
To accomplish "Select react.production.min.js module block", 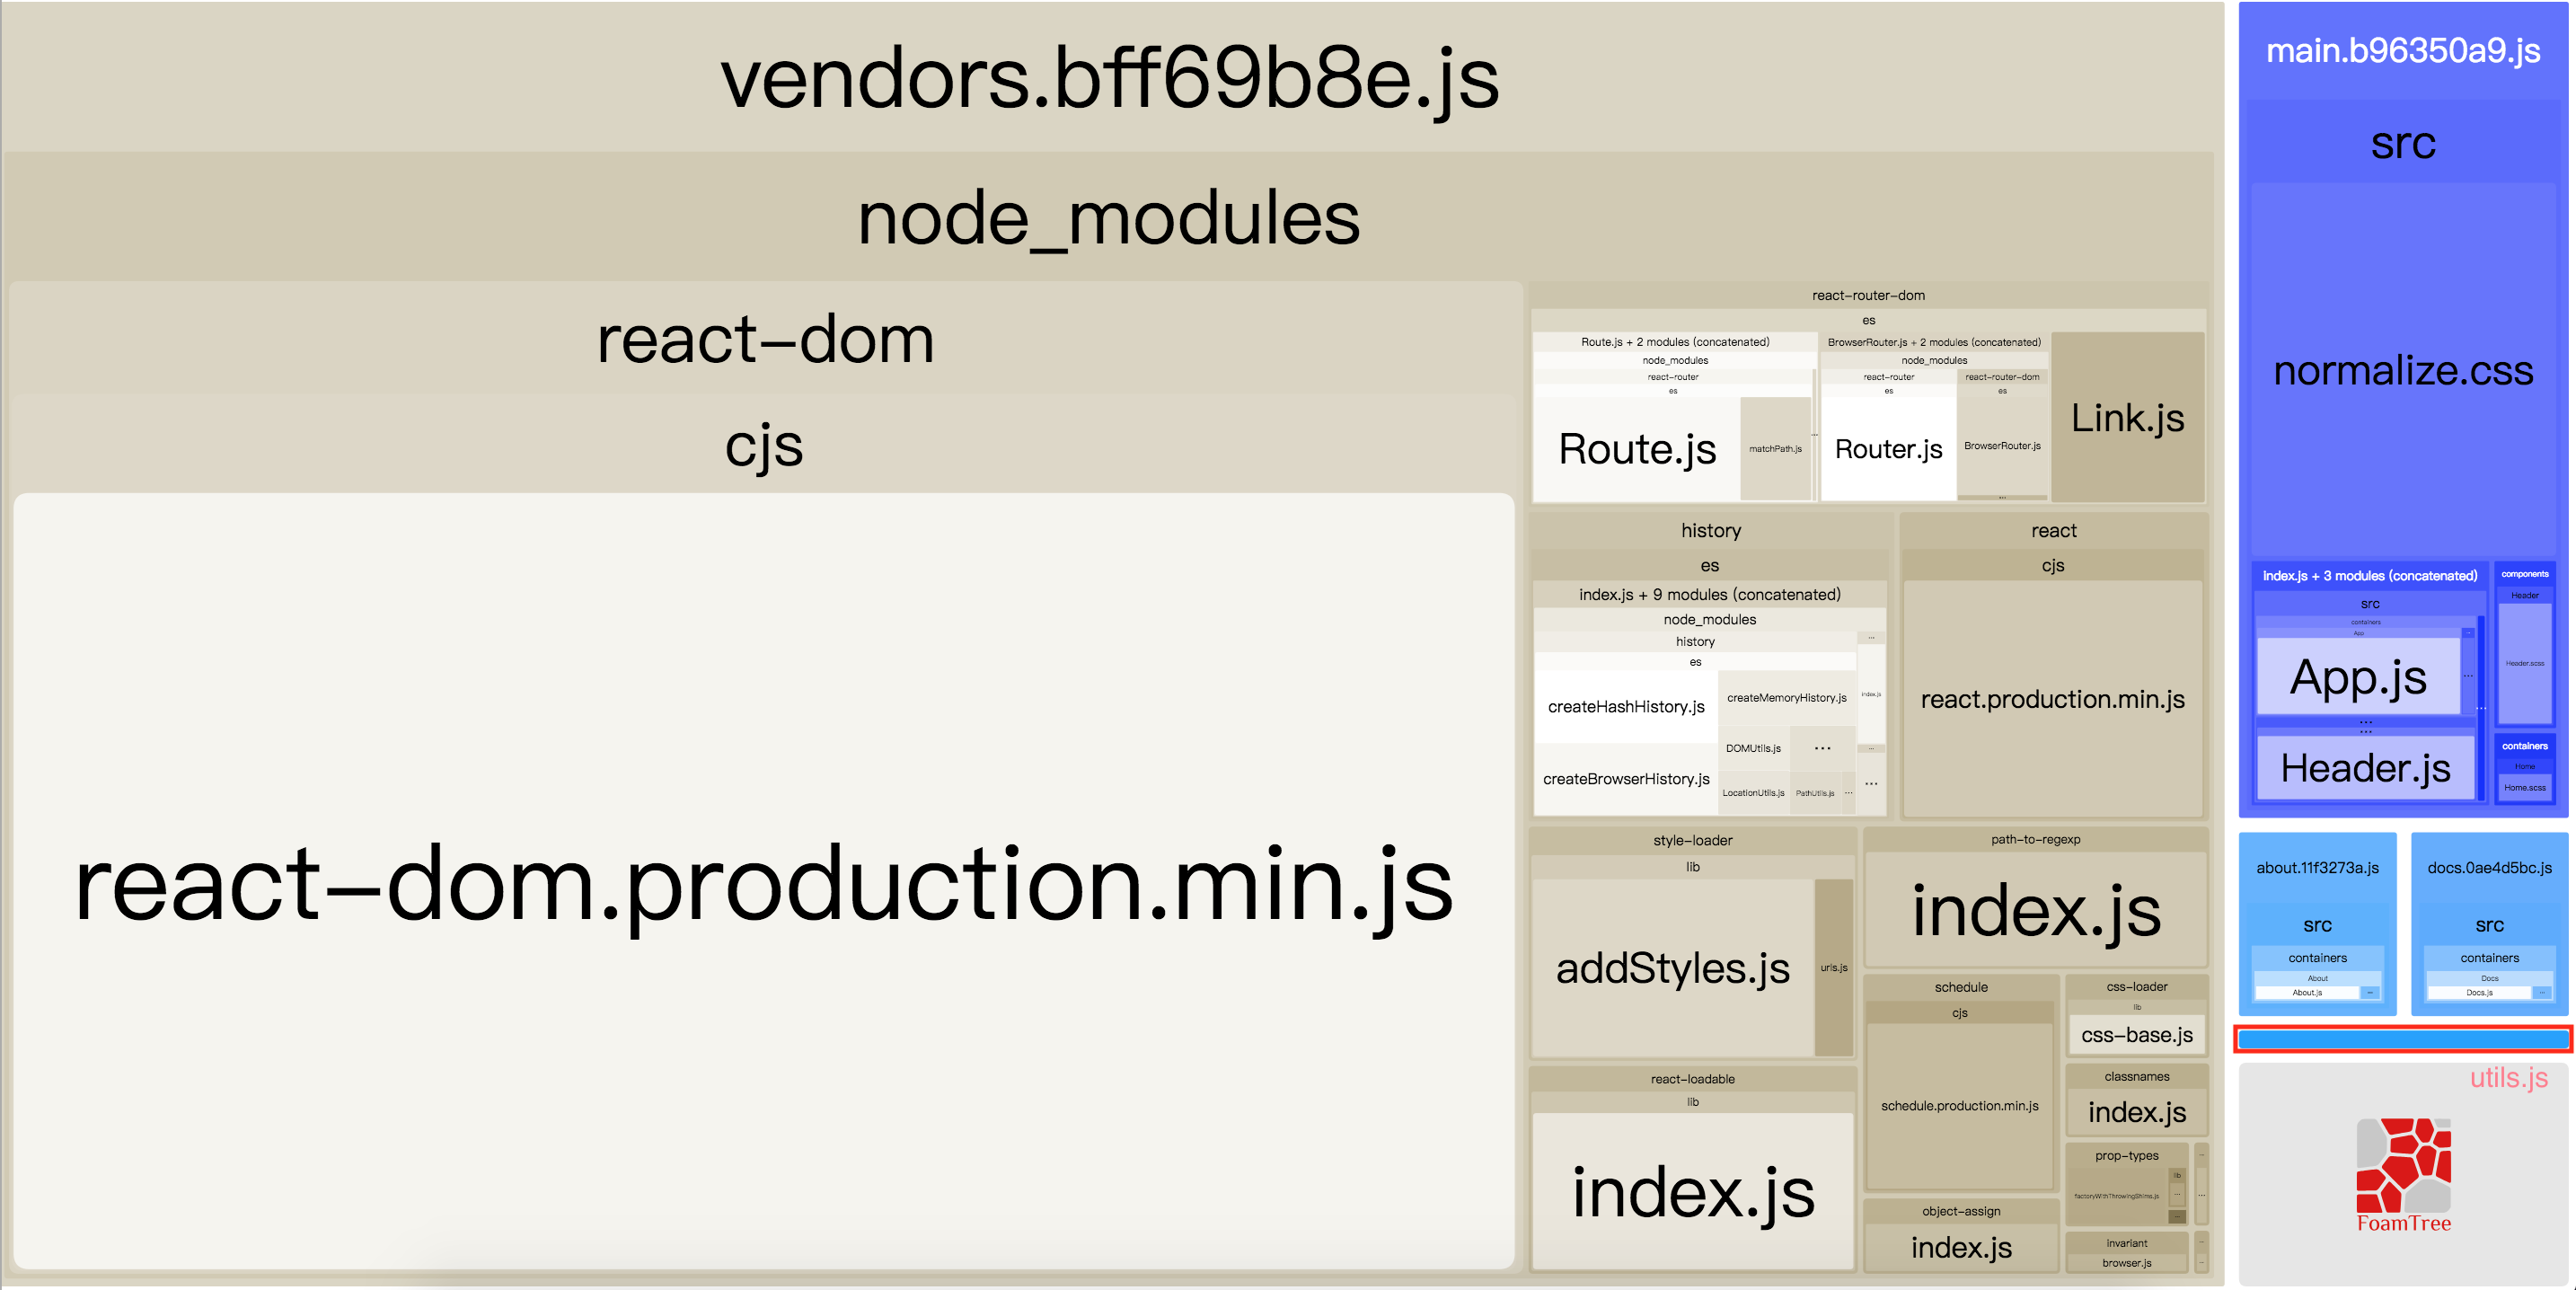I will coord(2052,699).
